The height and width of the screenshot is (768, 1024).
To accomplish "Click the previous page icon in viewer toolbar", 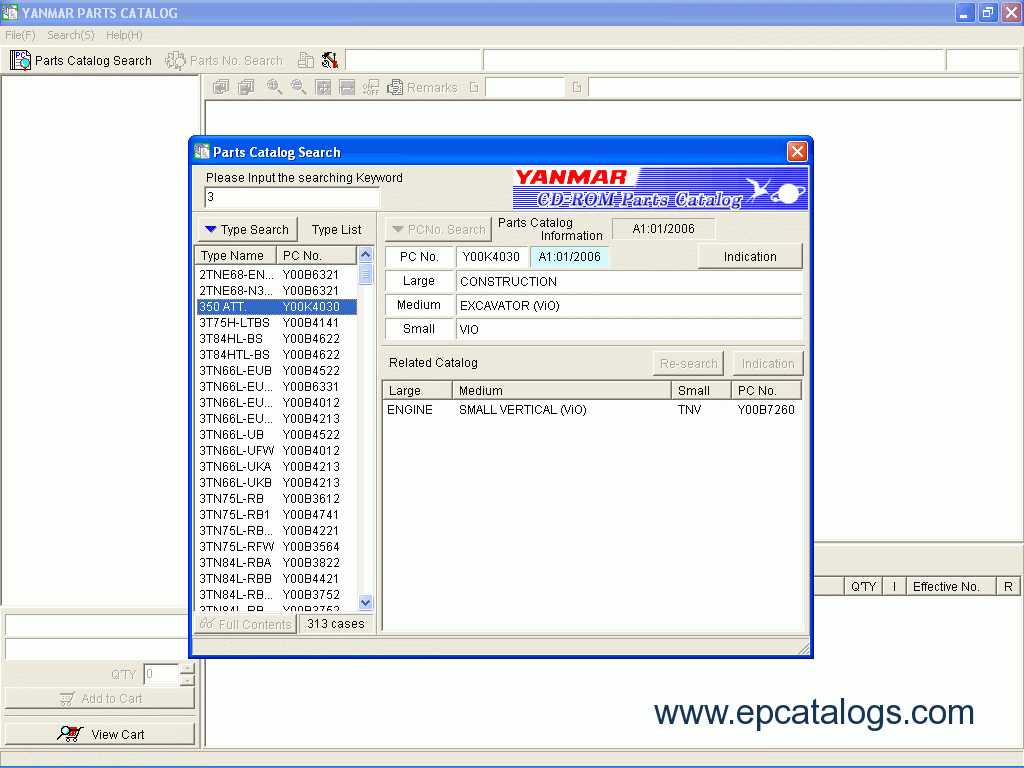I will pos(221,87).
